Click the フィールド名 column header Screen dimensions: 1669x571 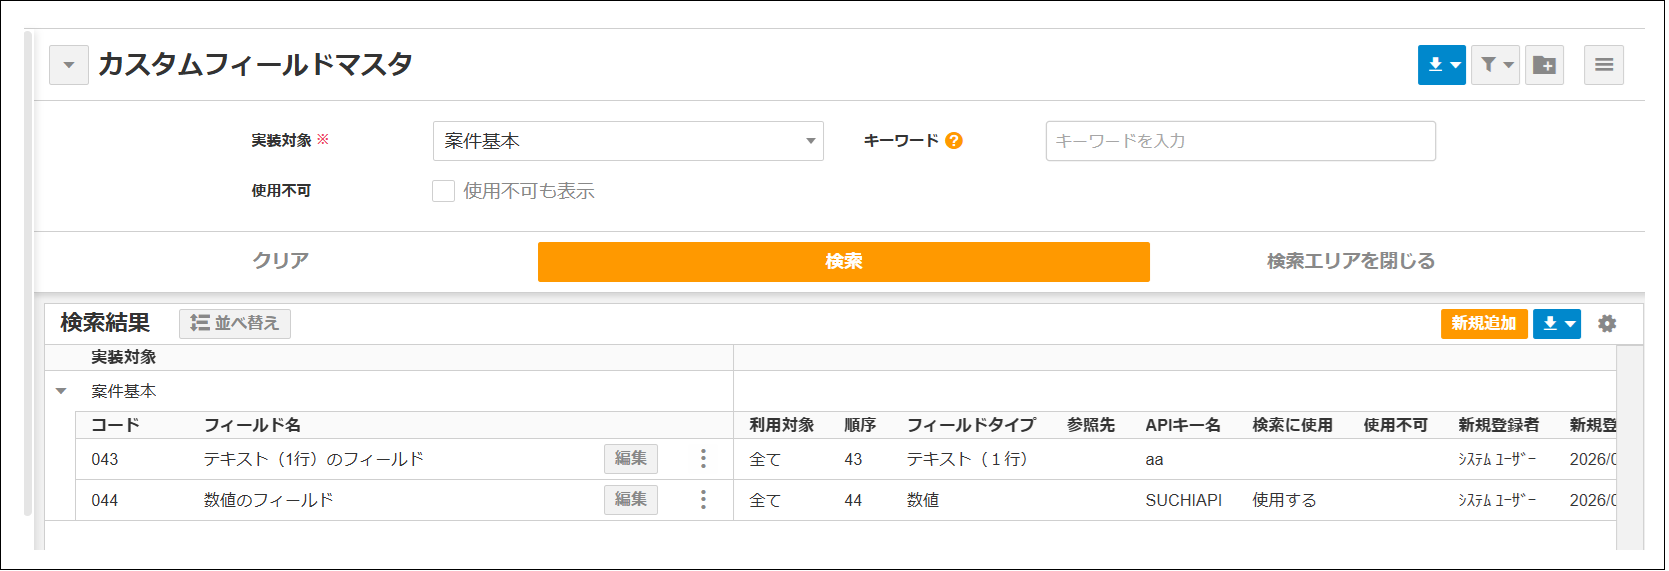pos(252,425)
